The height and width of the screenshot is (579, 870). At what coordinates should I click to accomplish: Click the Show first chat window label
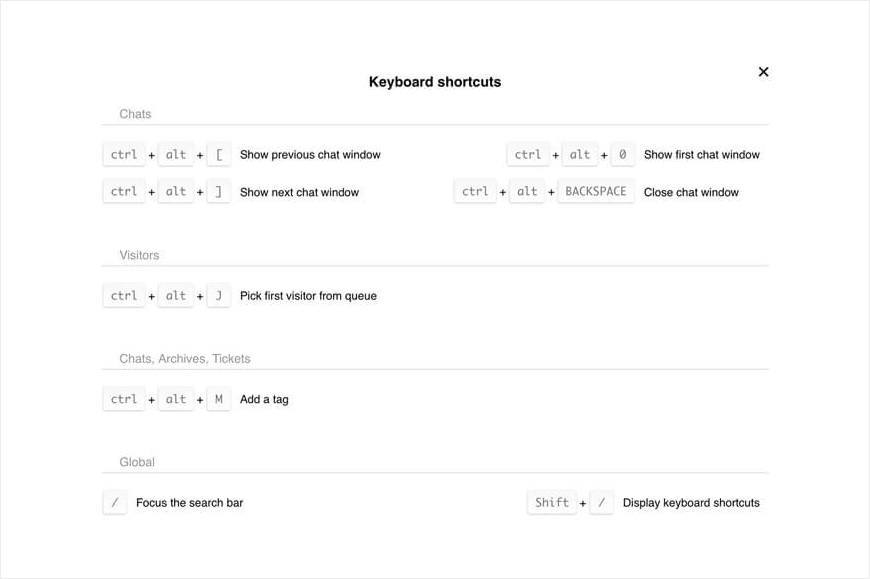pyautogui.click(x=701, y=155)
